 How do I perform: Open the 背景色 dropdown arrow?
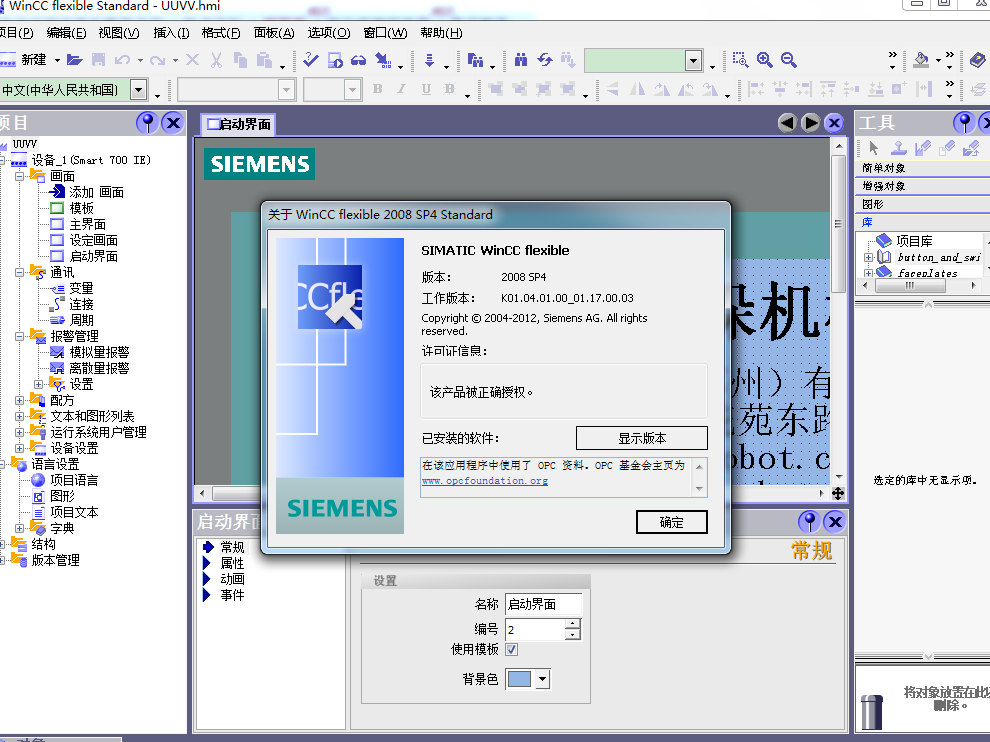coord(542,679)
